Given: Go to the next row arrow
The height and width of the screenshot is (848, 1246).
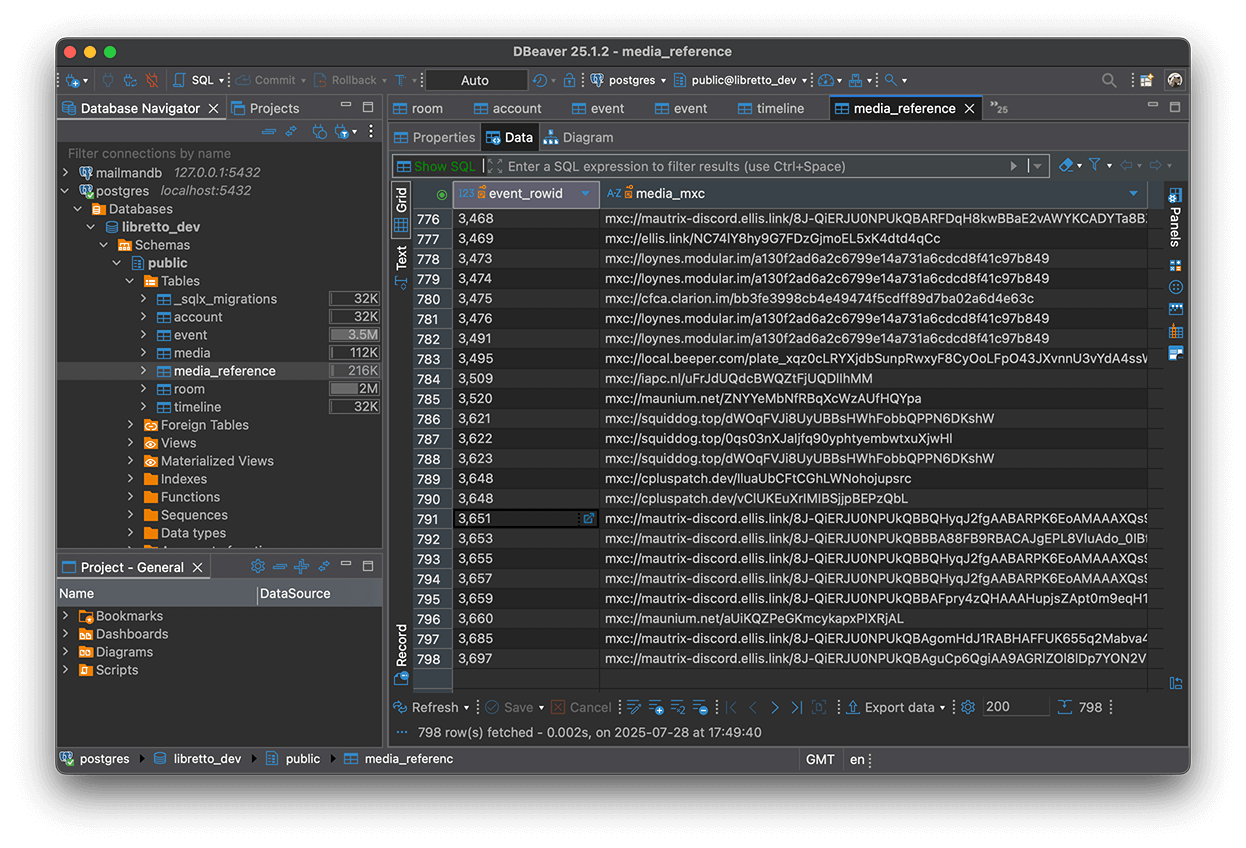Looking at the screenshot, I should pyautogui.click(x=774, y=707).
